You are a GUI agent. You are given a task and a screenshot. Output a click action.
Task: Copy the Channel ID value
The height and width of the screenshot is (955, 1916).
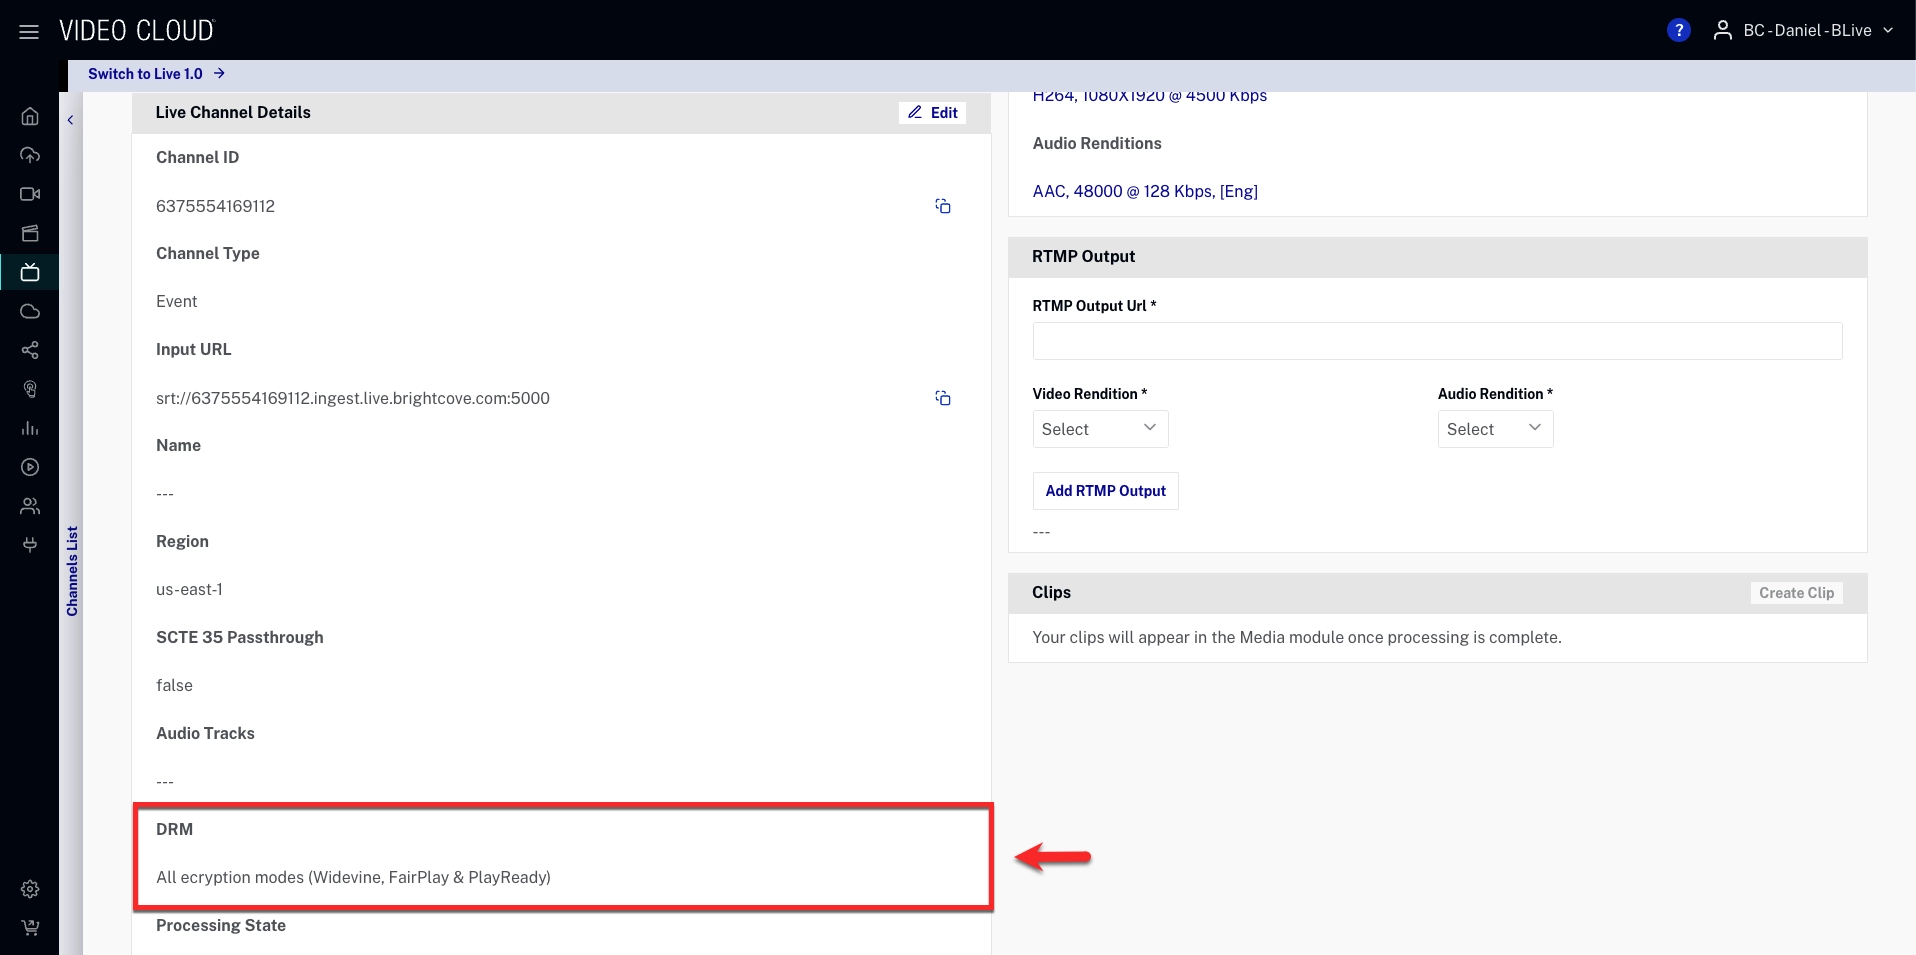point(942,206)
